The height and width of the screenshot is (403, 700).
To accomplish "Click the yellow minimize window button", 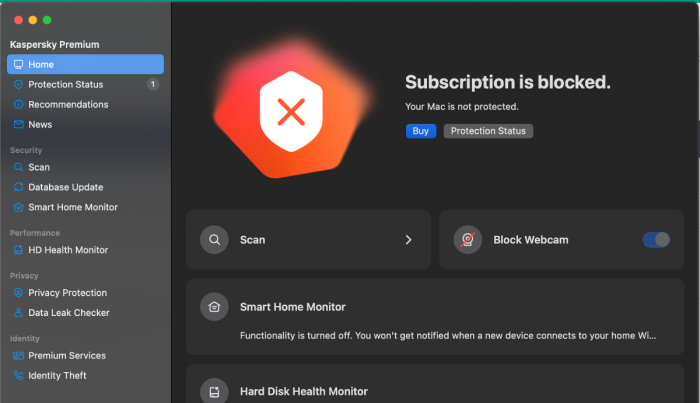I will (33, 20).
